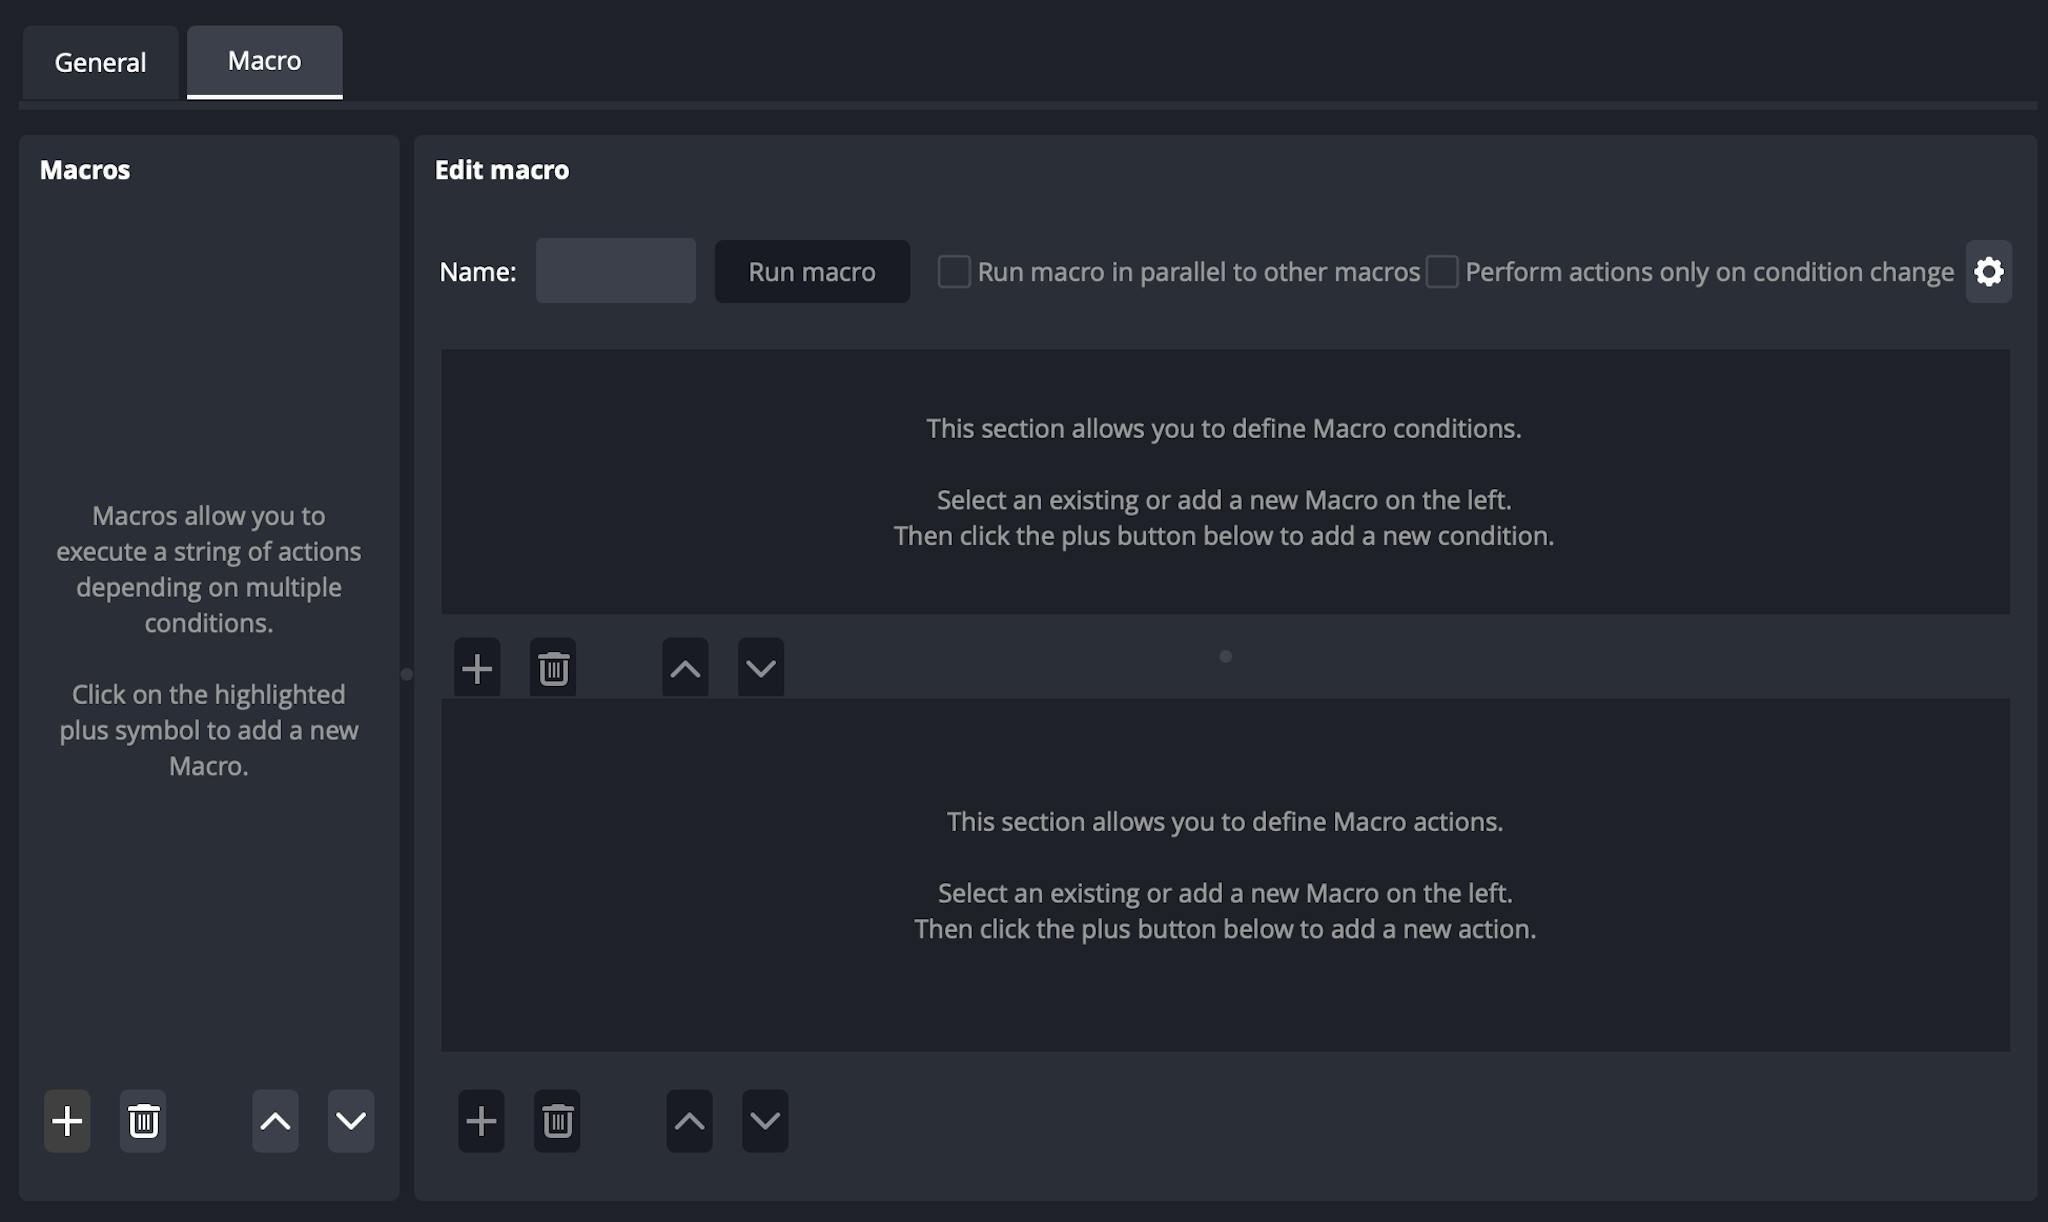
Task: Move an action down using the chevron
Action: (x=765, y=1121)
